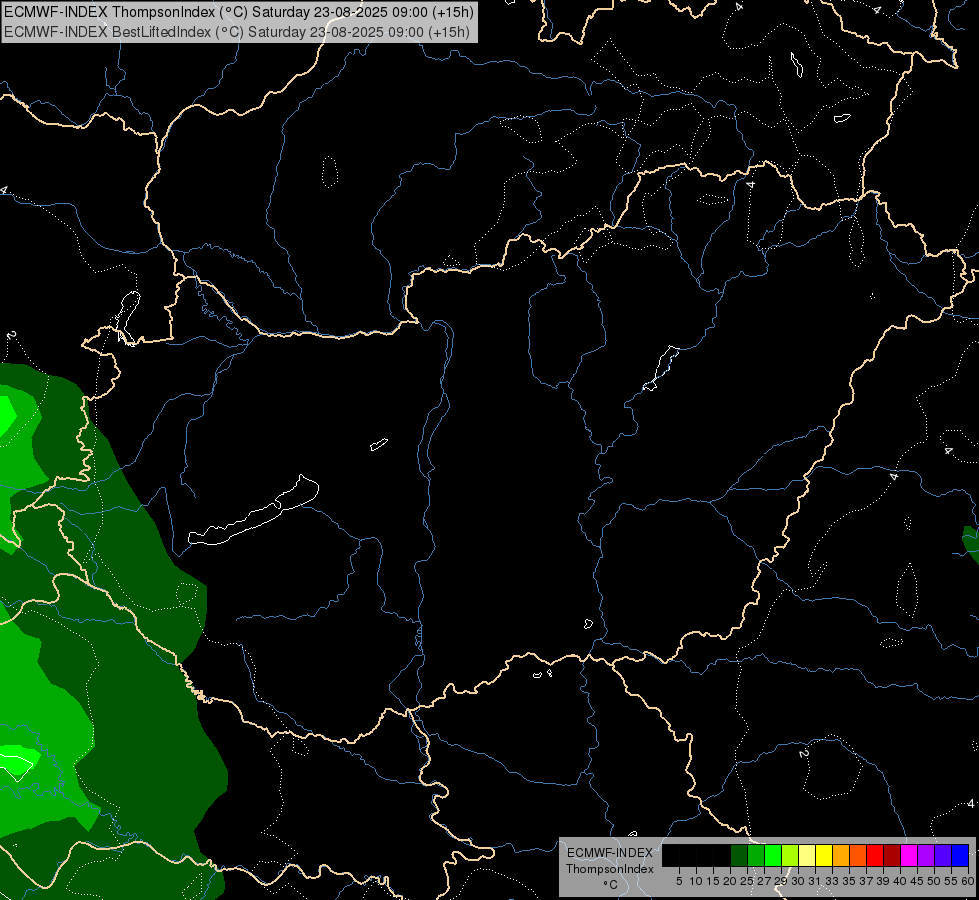The image size is (979, 900).
Task: Click the legend value 30
Action: tap(799, 881)
